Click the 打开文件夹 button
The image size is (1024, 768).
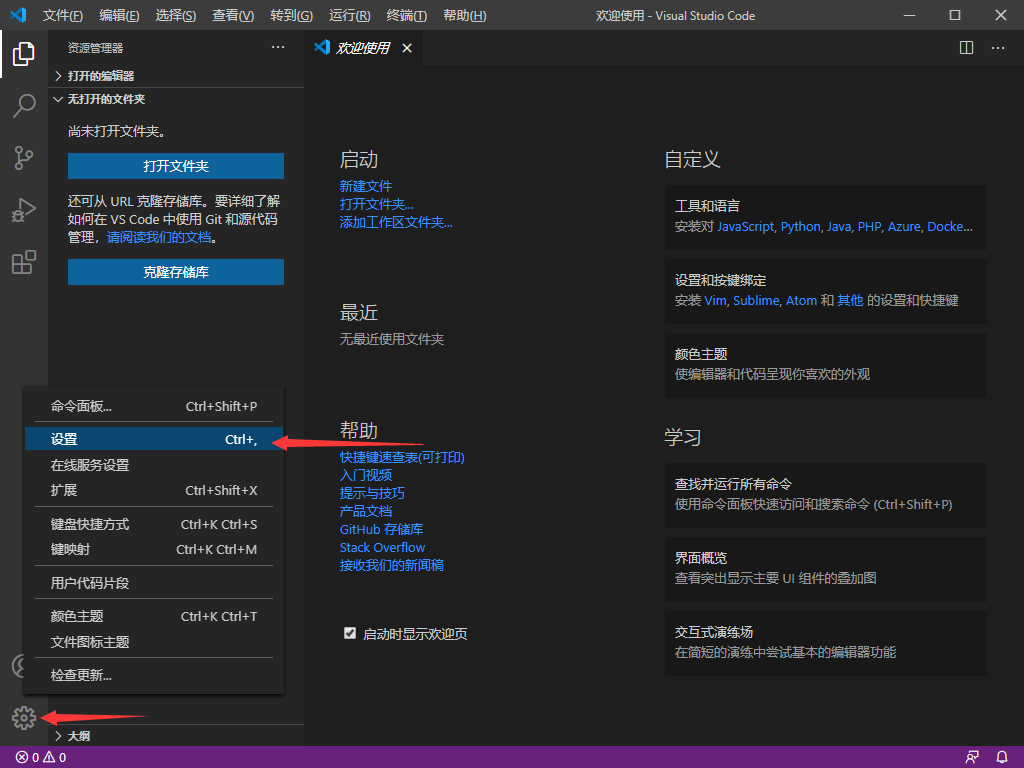[x=176, y=166]
